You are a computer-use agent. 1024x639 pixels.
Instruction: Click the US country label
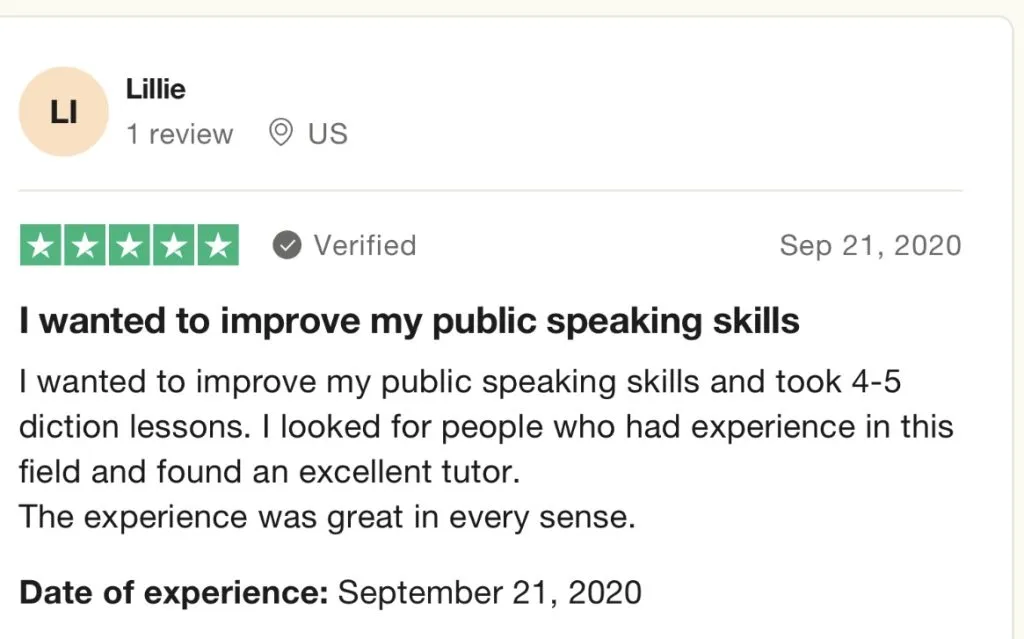[327, 134]
